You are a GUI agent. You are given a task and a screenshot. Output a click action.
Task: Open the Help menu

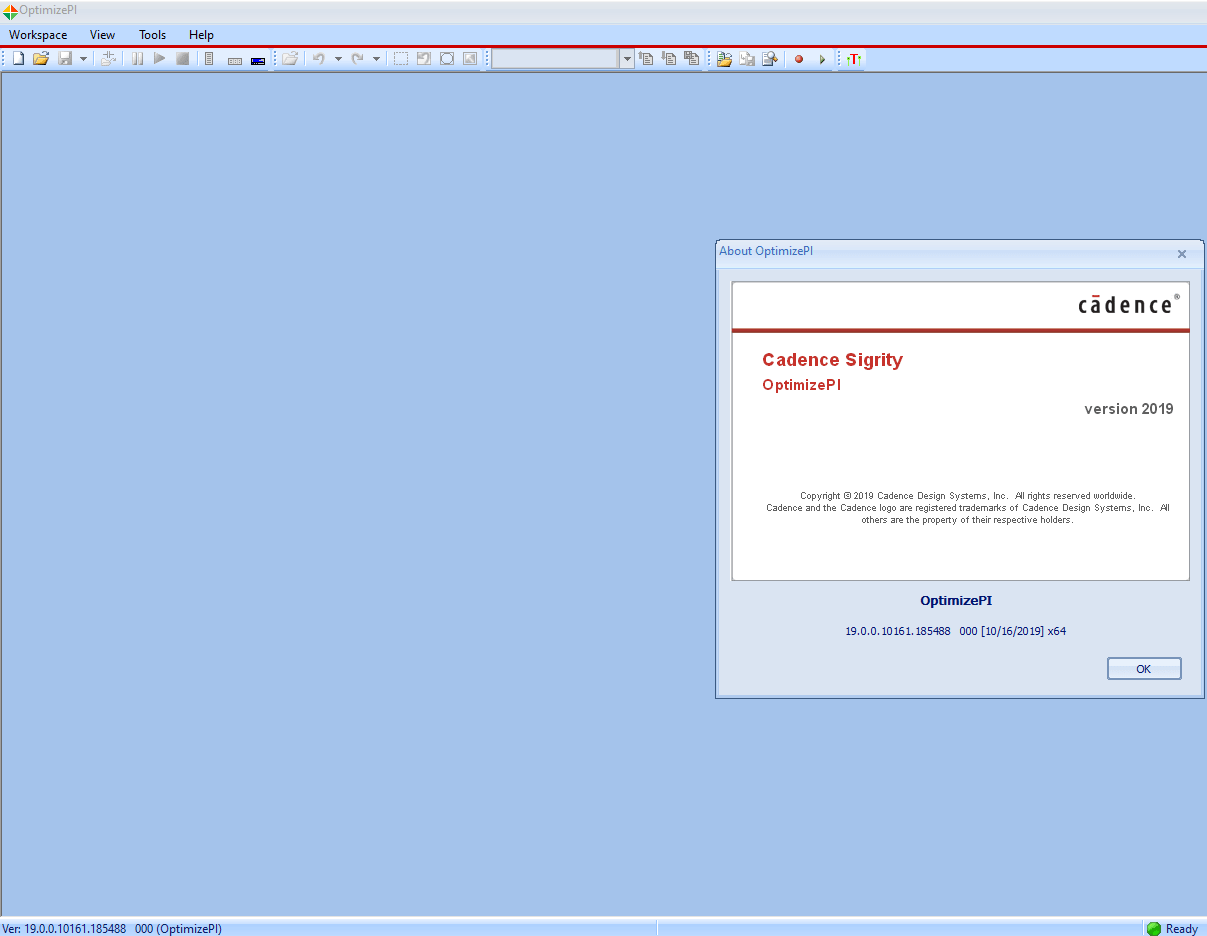pos(201,35)
